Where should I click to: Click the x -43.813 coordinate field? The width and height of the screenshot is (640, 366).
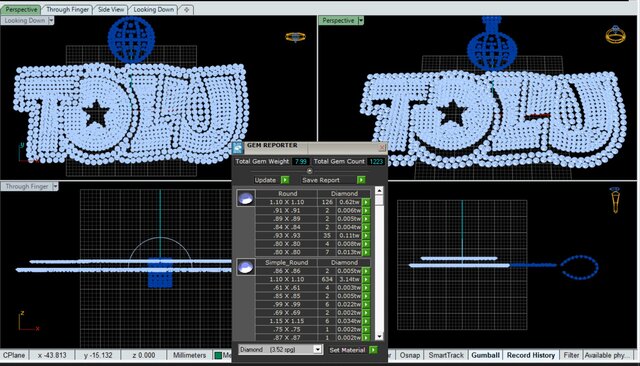(52, 355)
